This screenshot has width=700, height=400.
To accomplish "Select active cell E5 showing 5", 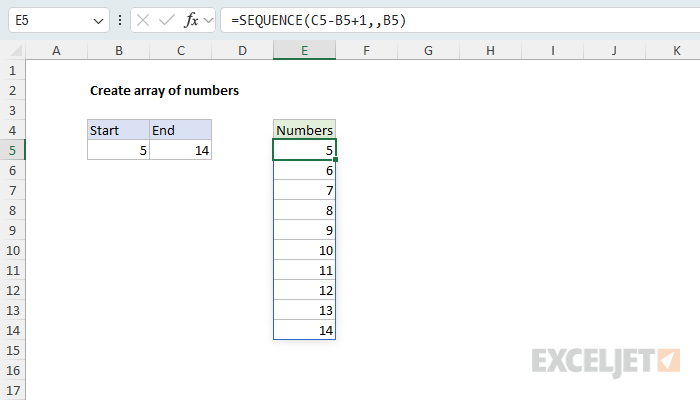I will click(304, 150).
